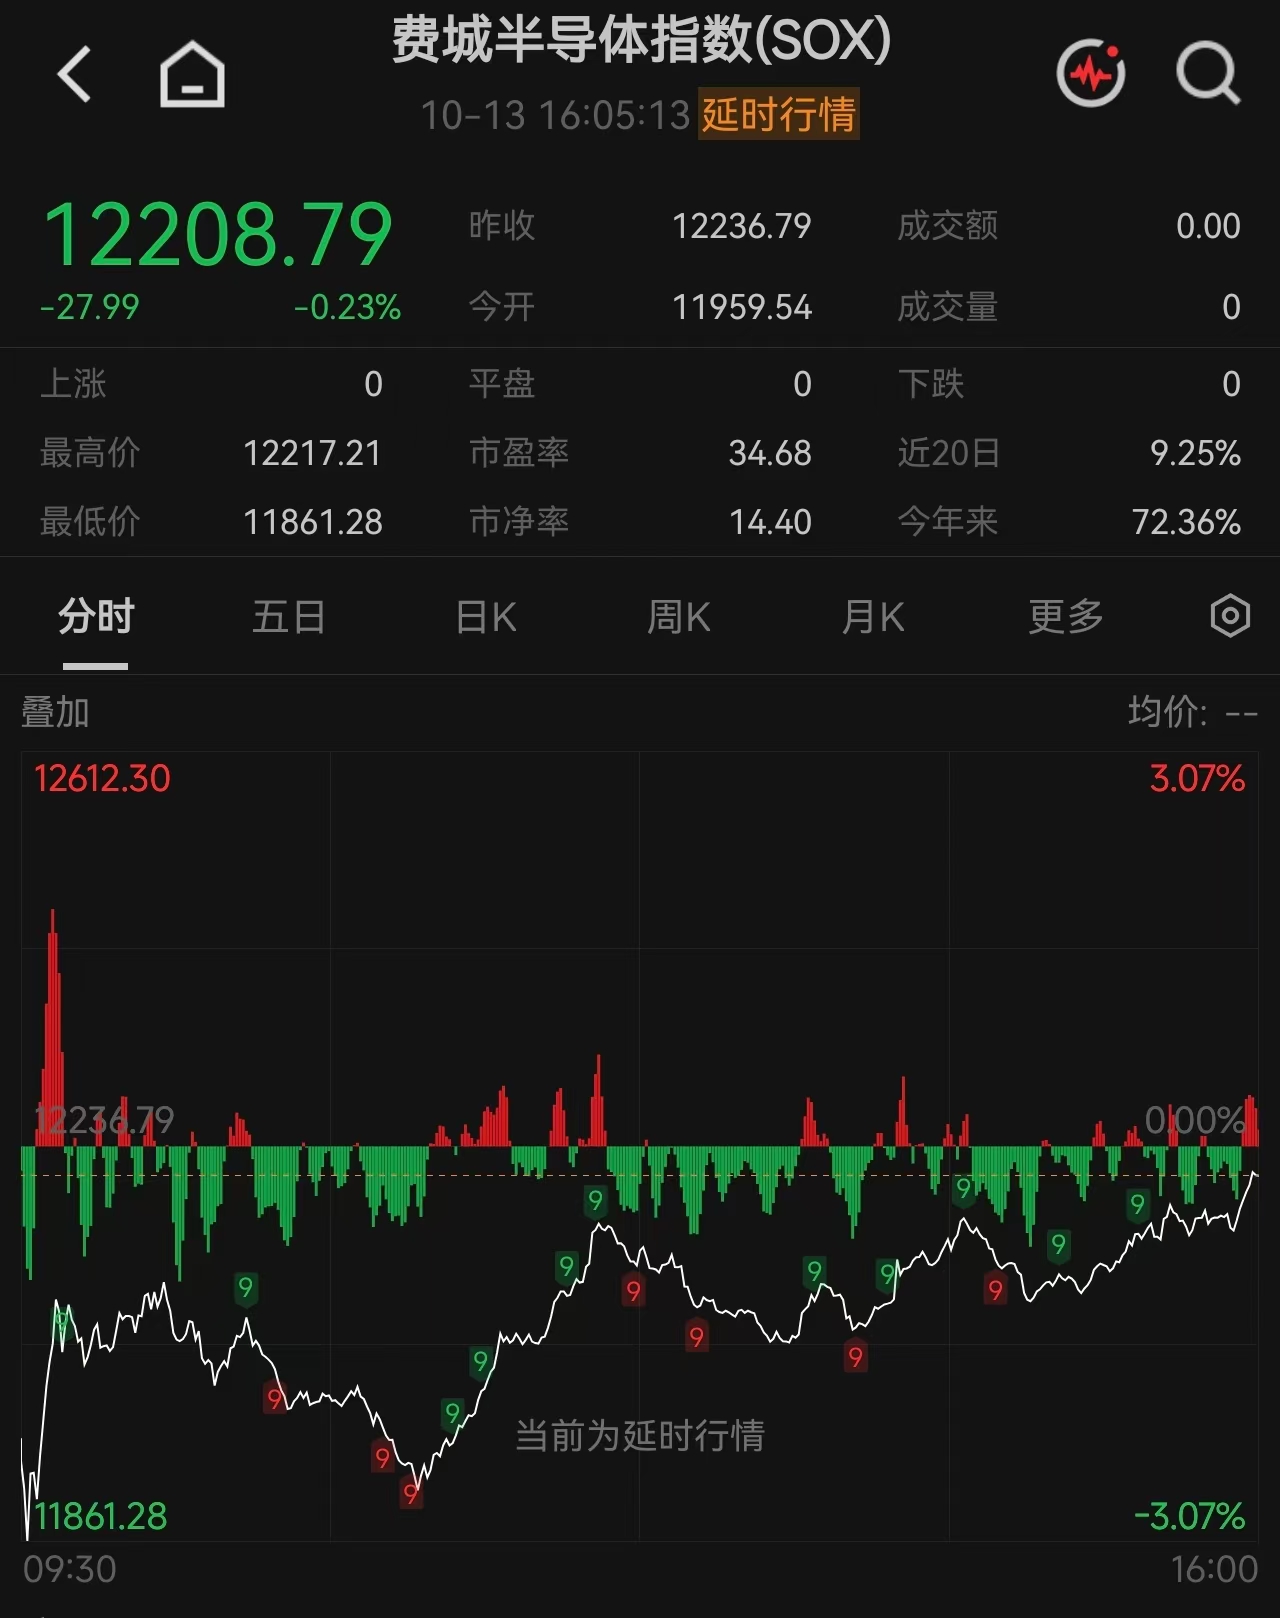Tap the 叠加 overlay button
Screen dimensions: 1280x1618
[56, 712]
